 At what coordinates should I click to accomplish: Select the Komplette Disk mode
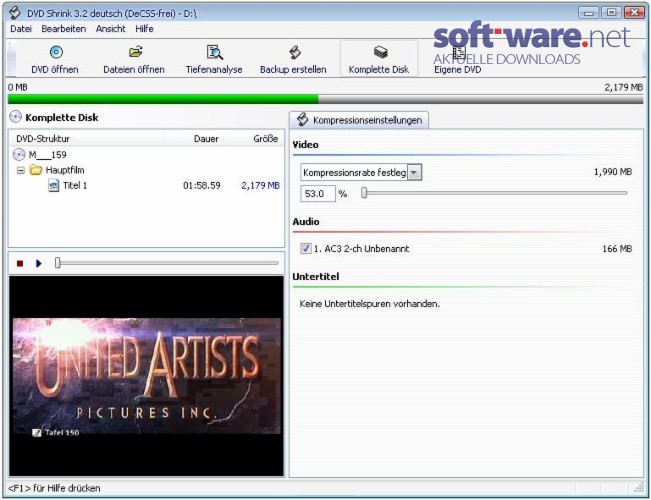(379, 59)
